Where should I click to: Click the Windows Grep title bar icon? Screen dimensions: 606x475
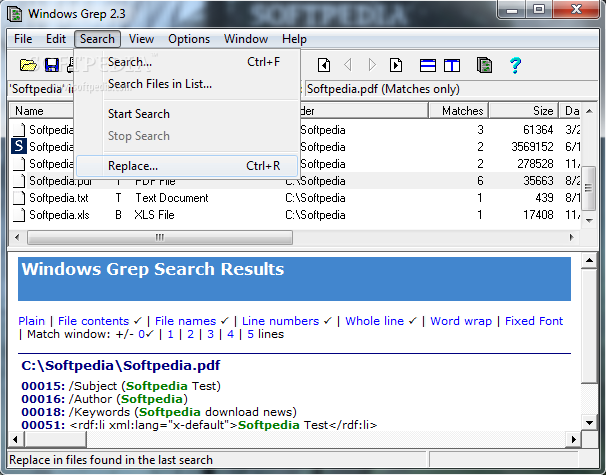(x=16, y=14)
